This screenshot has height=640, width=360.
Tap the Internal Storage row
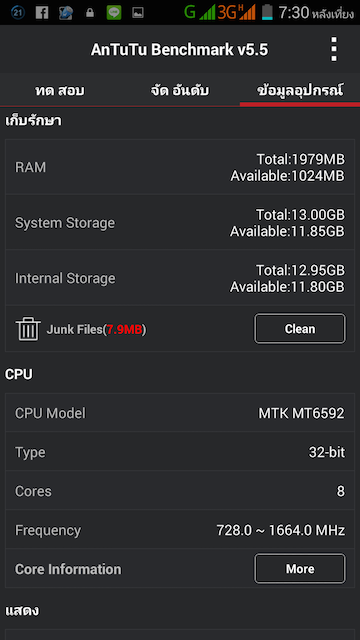click(x=180, y=278)
